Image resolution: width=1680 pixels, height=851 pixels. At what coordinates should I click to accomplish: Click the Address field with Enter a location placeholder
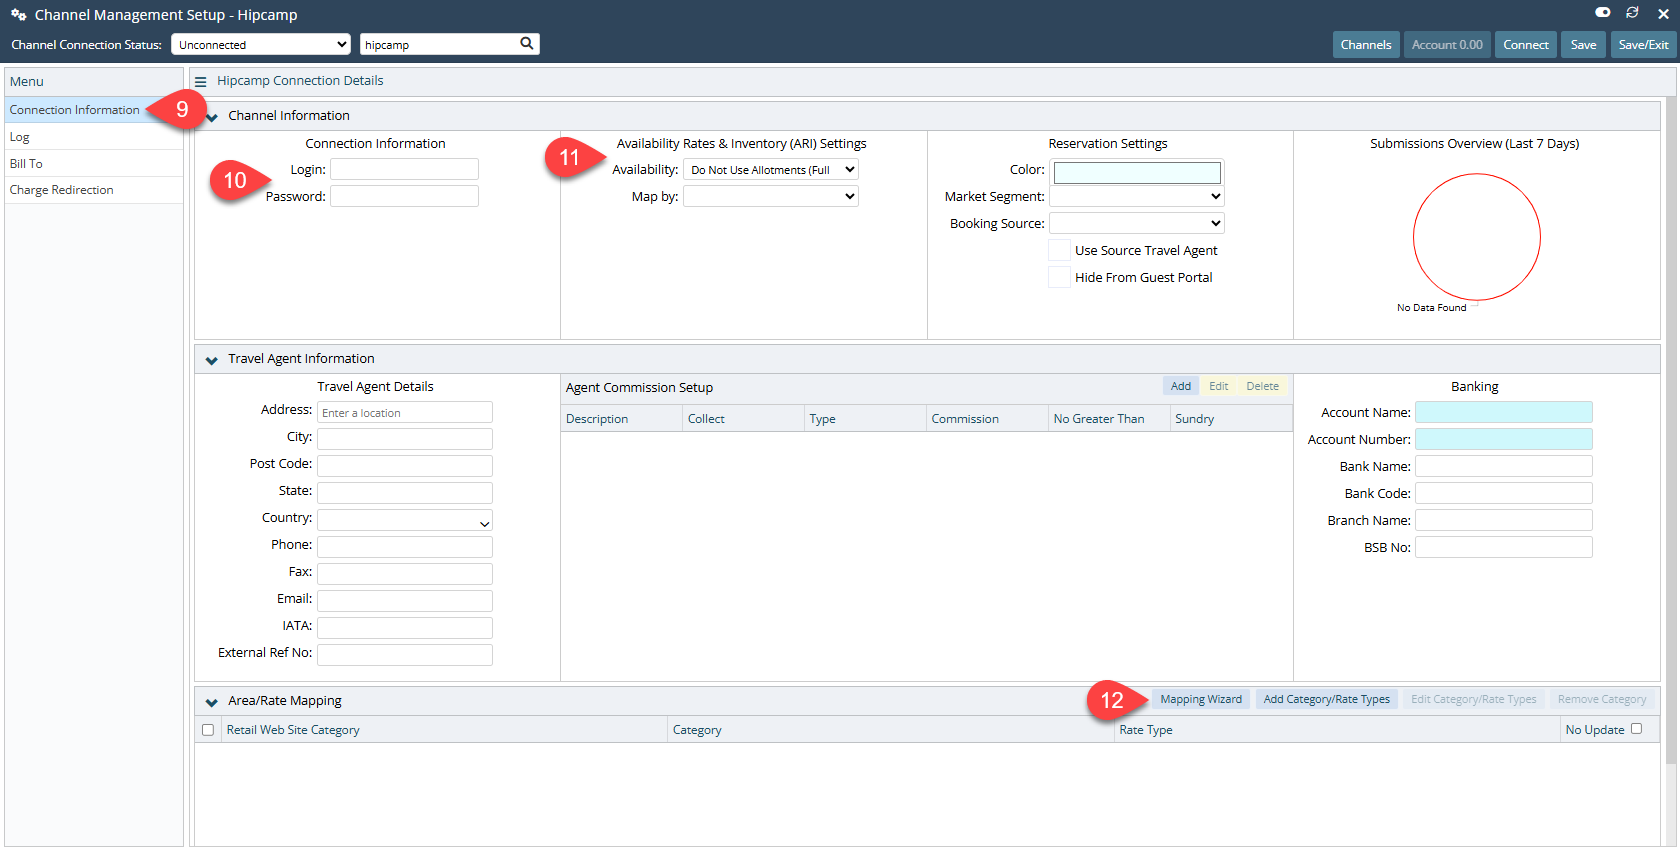click(405, 412)
